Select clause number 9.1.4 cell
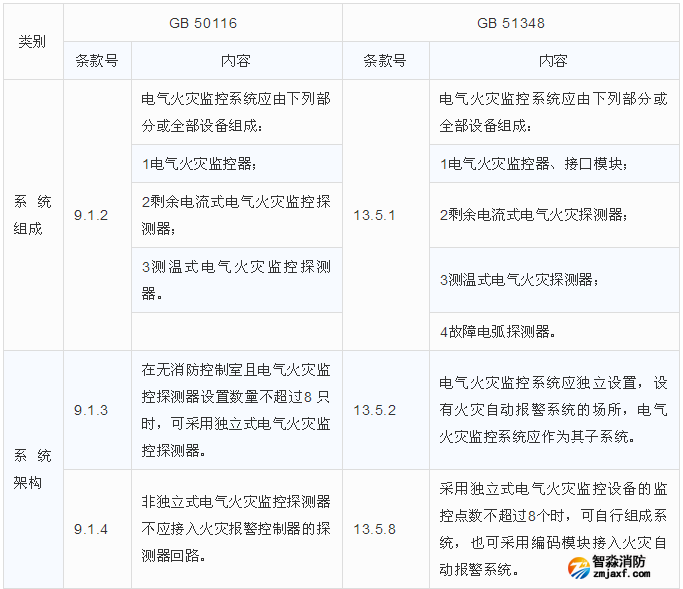 [97, 528]
